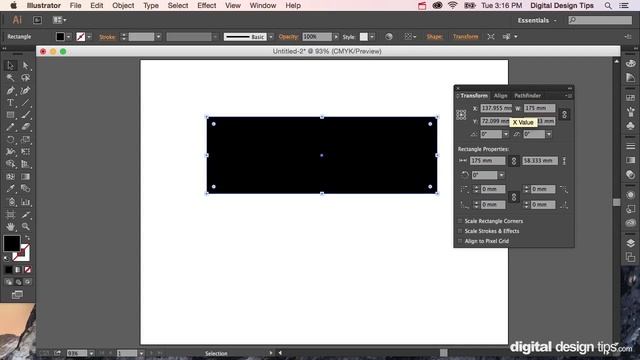The height and width of the screenshot is (360, 640).
Task: Toggle Link Corner Radius Values
Action: 514,197
